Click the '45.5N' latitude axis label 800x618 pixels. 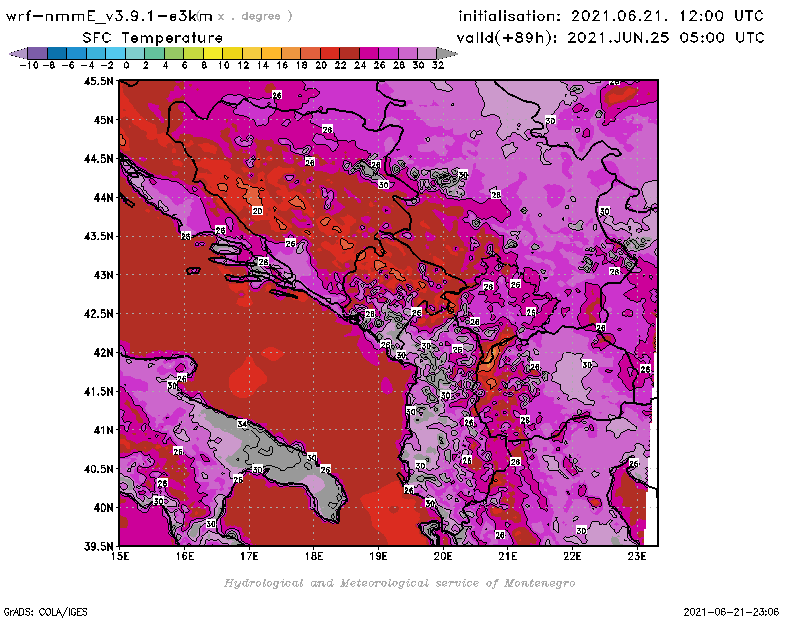[98, 81]
